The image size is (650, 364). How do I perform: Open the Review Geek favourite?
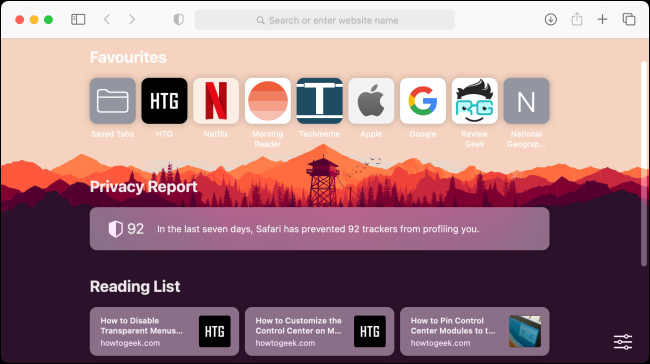pos(475,101)
